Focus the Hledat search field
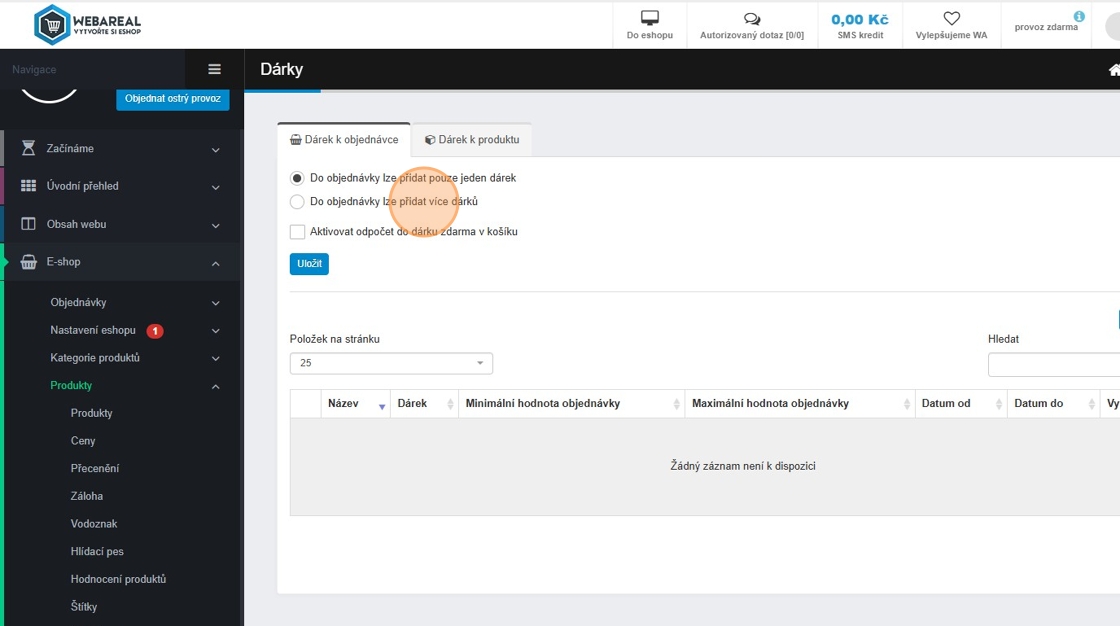1120x626 pixels. point(1054,364)
